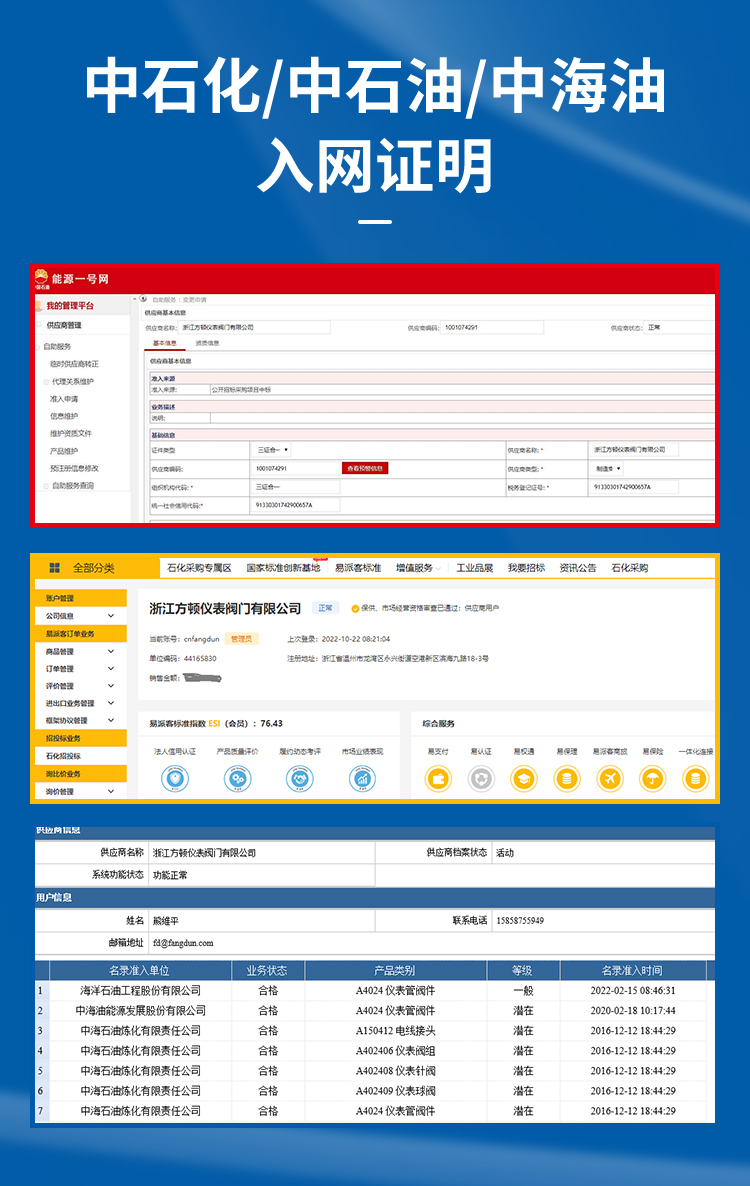Open the 供应商类型 制造商 dropdown
The height and width of the screenshot is (1186, 750).
(x=609, y=469)
